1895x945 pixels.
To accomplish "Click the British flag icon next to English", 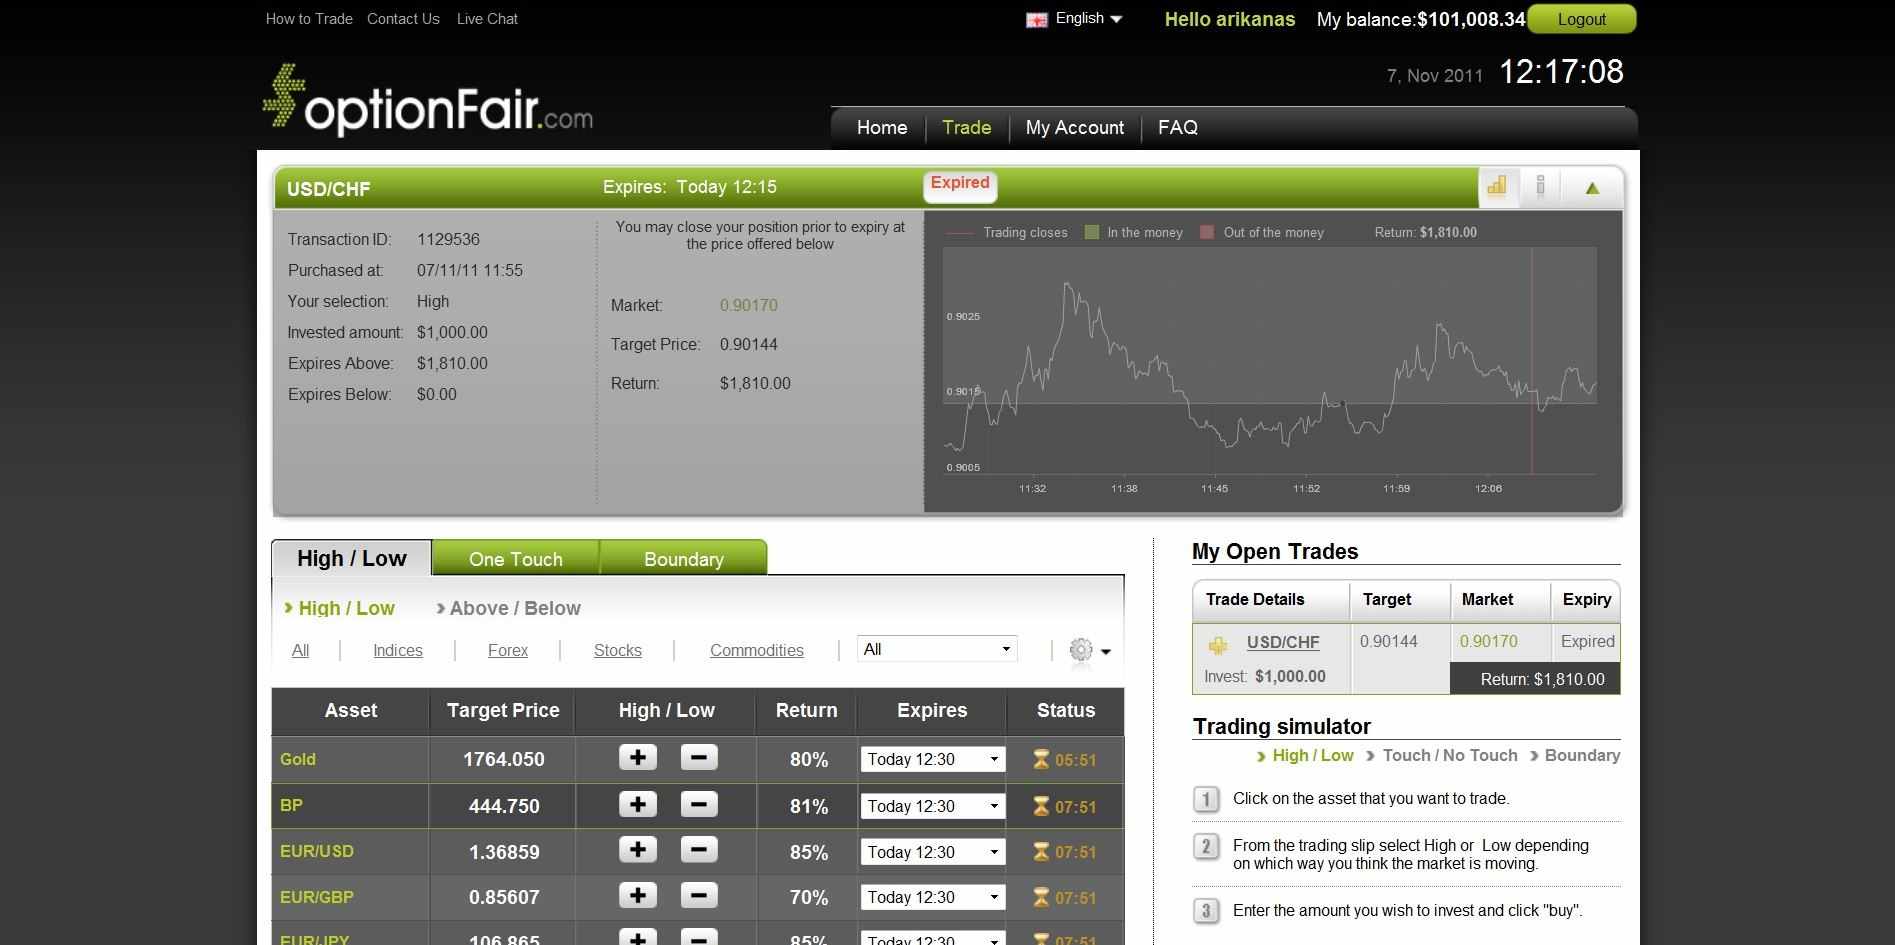I will click(x=1035, y=18).
